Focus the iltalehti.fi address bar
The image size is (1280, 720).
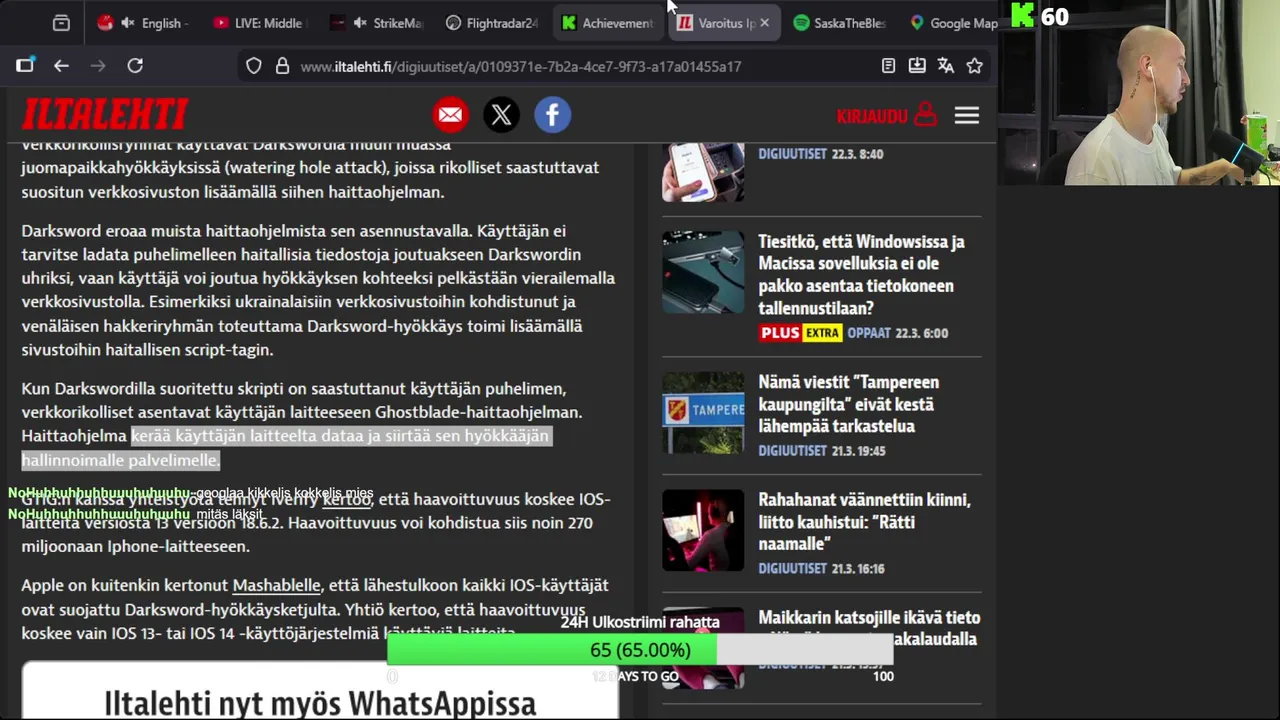520,66
